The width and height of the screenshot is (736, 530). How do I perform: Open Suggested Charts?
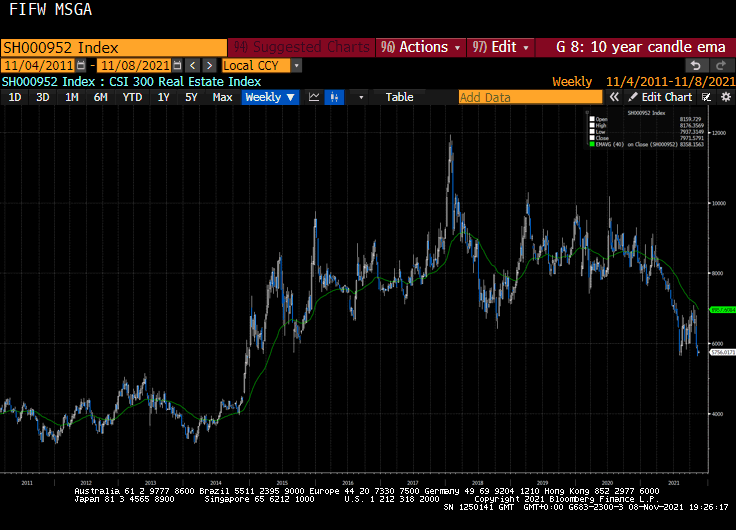301,47
